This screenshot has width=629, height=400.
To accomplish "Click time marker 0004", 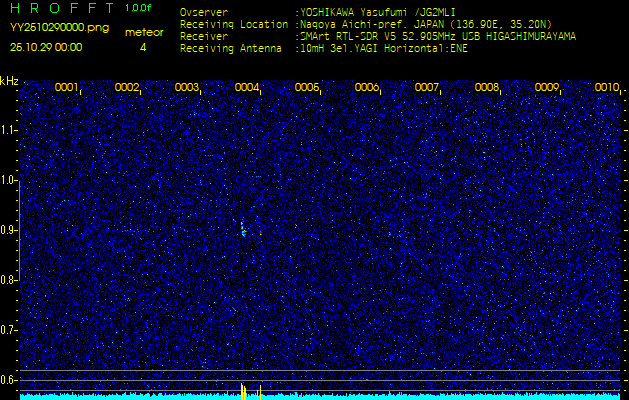I will [x=246, y=87].
